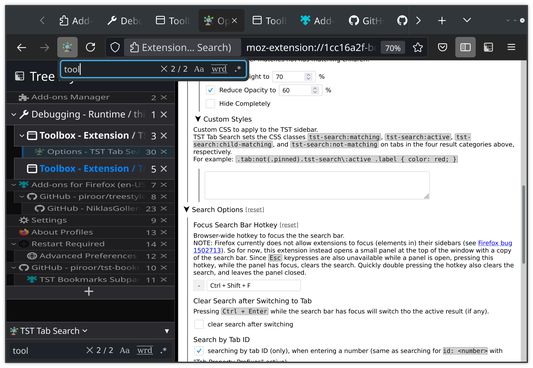Click the Custom Styles CSS textarea
533x368 pixels.
(317, 185)
